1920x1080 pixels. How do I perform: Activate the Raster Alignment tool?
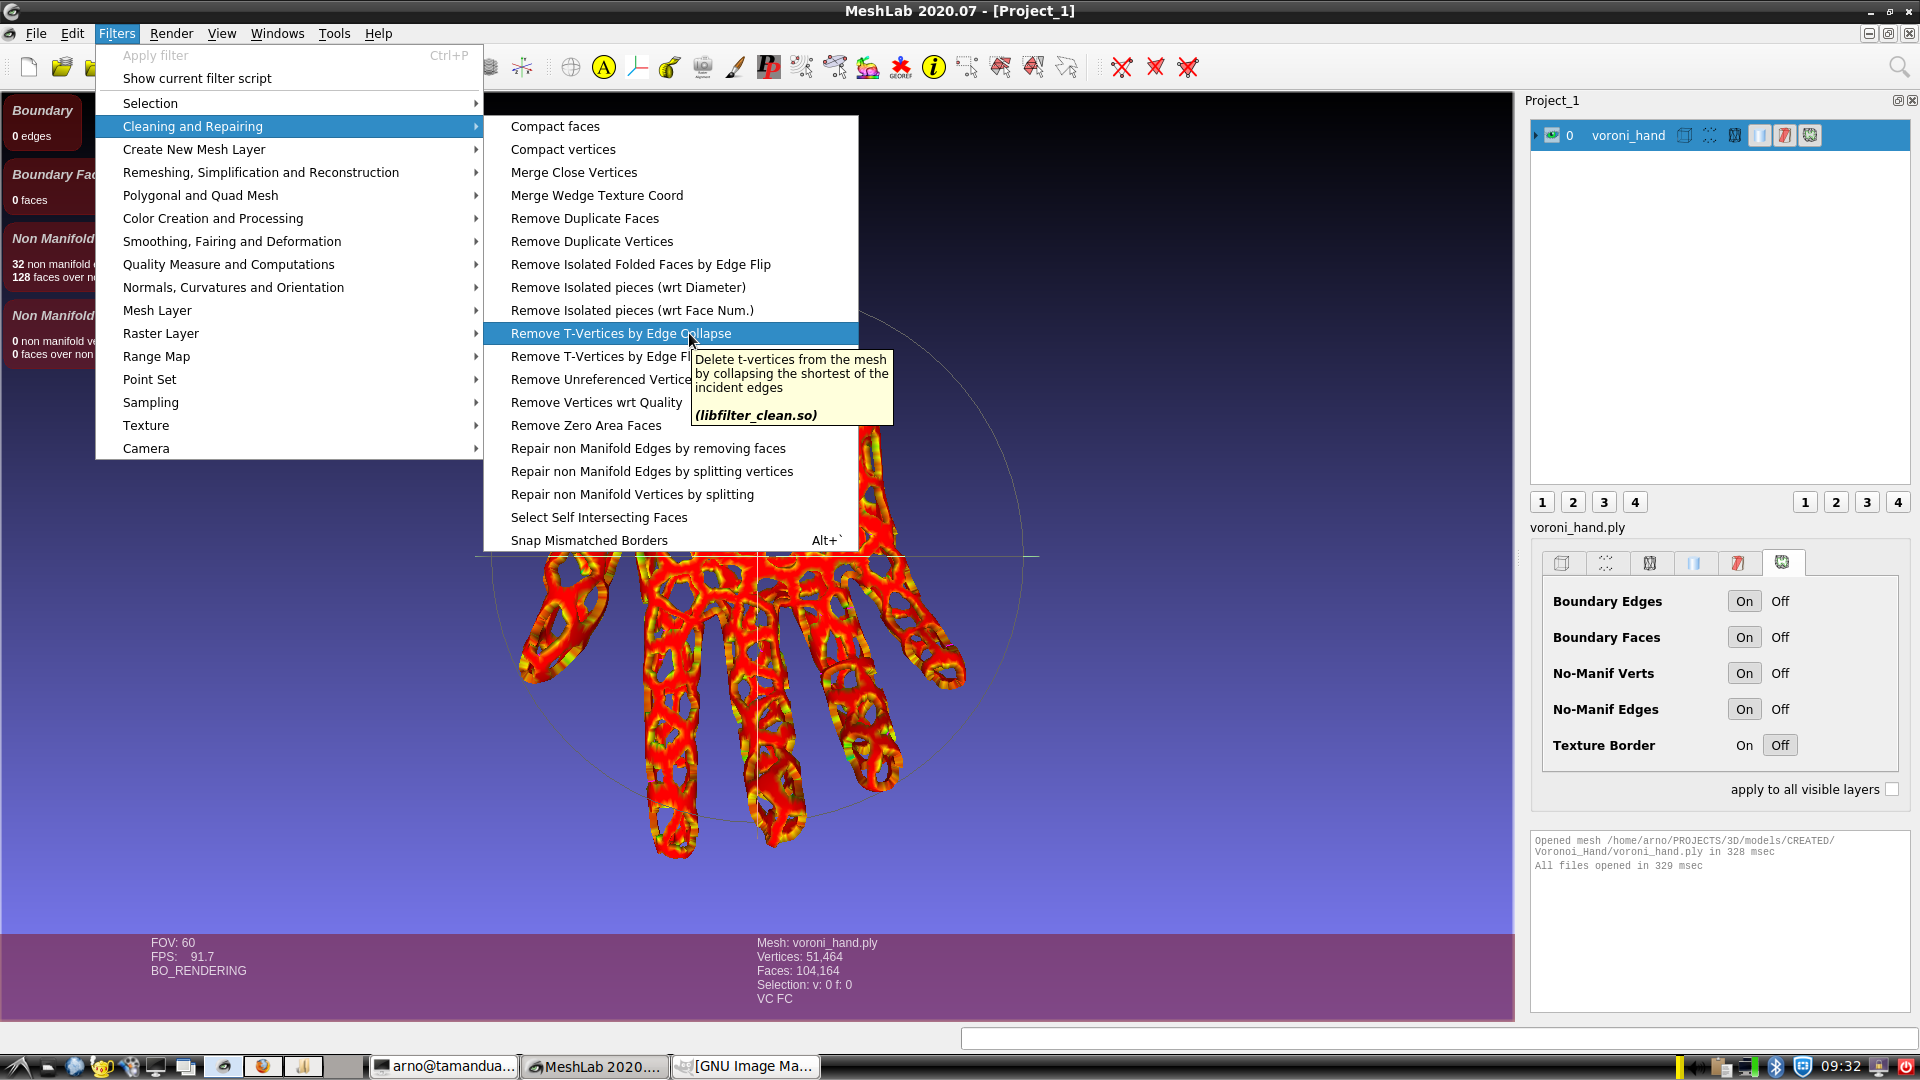tap(703, 67)
